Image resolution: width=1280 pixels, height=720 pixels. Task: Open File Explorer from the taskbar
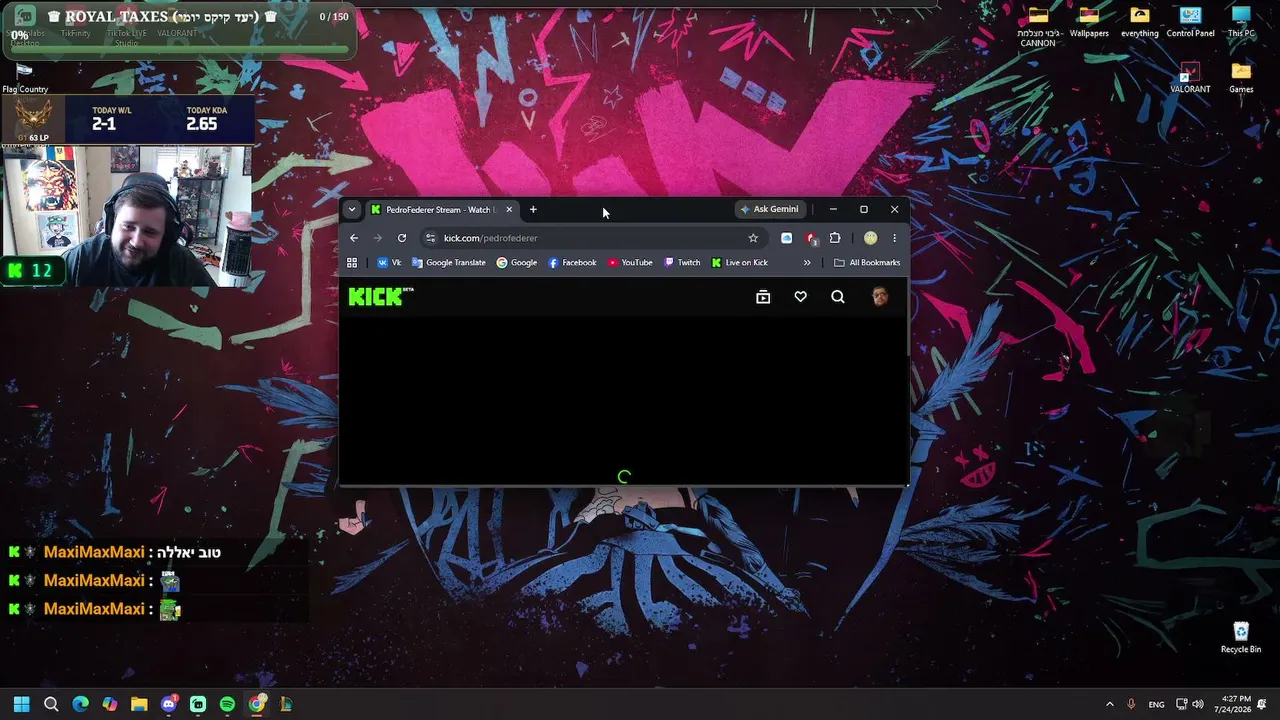139,704
